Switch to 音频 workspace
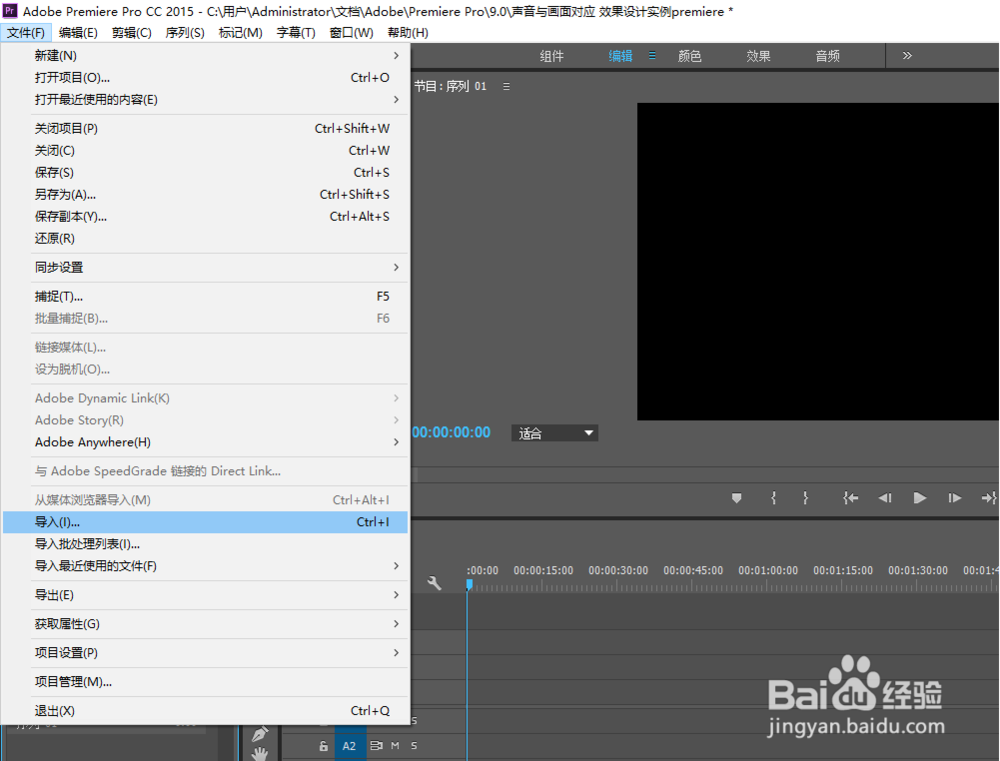Image resolution: width=1000 pixels, height=761 pixels. pos(827,56)
